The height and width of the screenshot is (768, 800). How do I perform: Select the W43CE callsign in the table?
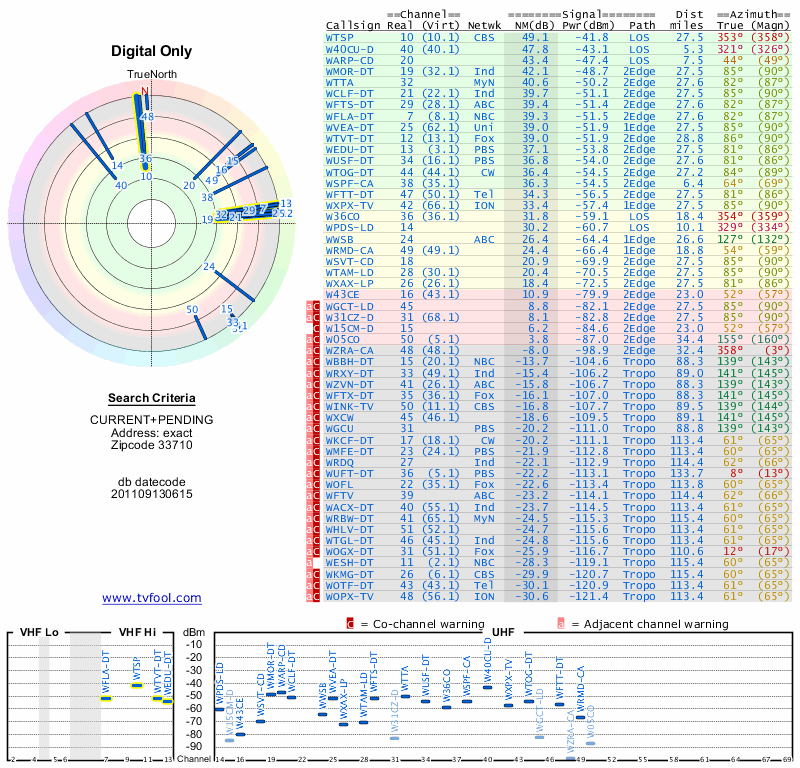pos(342,294)
